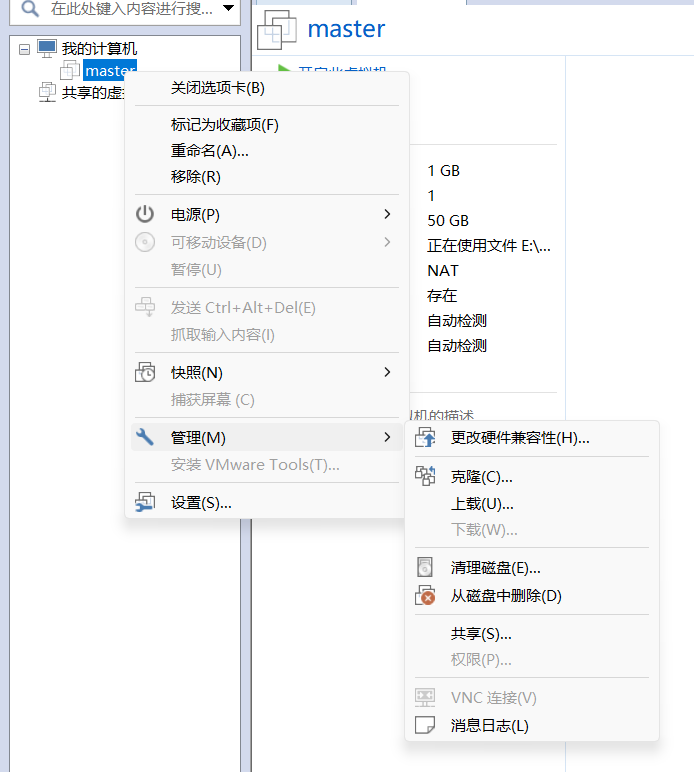The width and height of the screenshot is (694, 772).
Task: Click the VNC connection icon
Action: tap(425, 697)
